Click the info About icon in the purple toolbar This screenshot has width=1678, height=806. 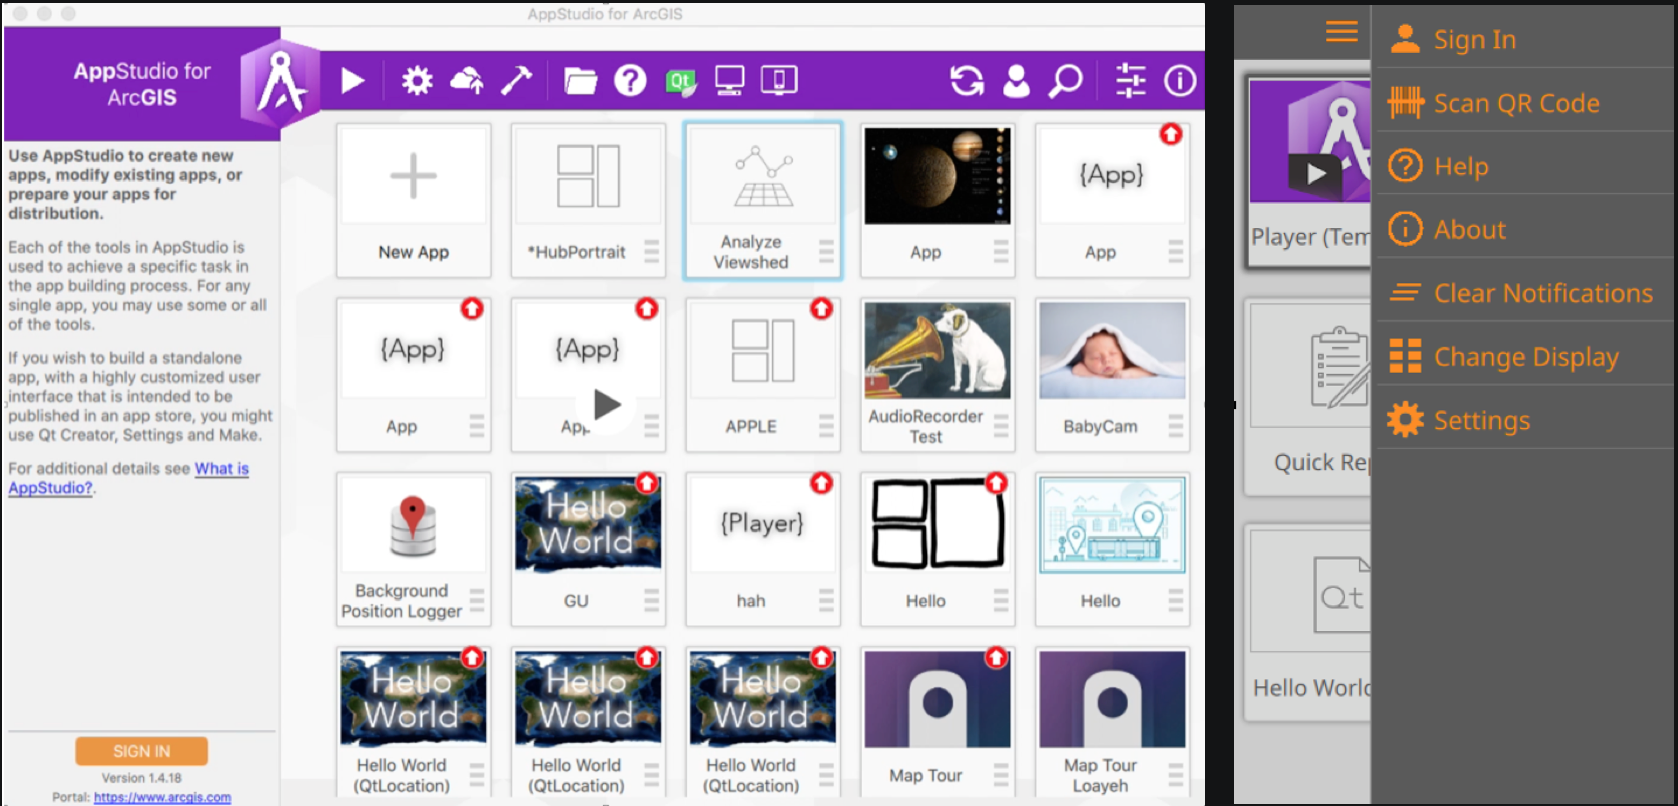coord(1180,80)
